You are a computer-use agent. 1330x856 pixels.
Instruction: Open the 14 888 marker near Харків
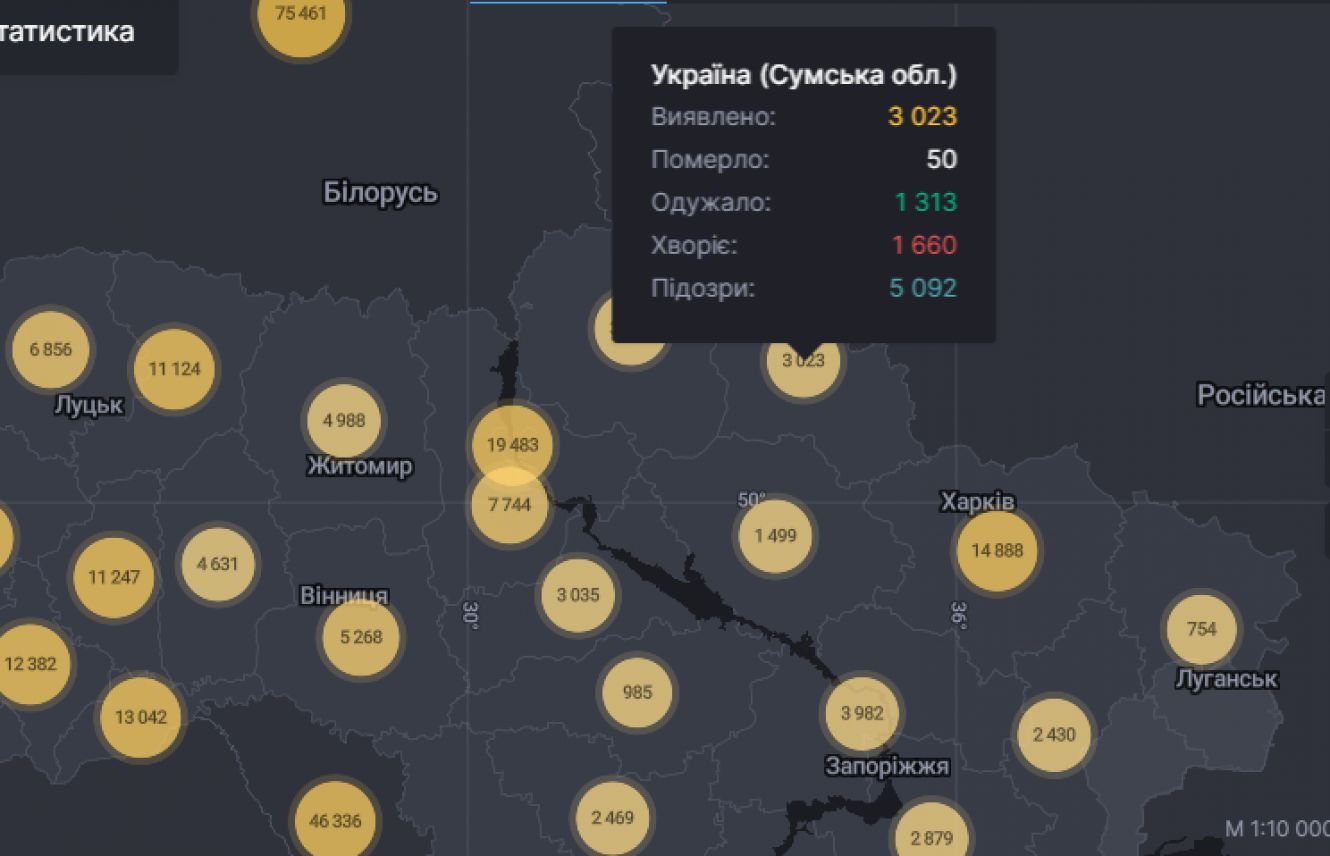click(x=997, y=550)
